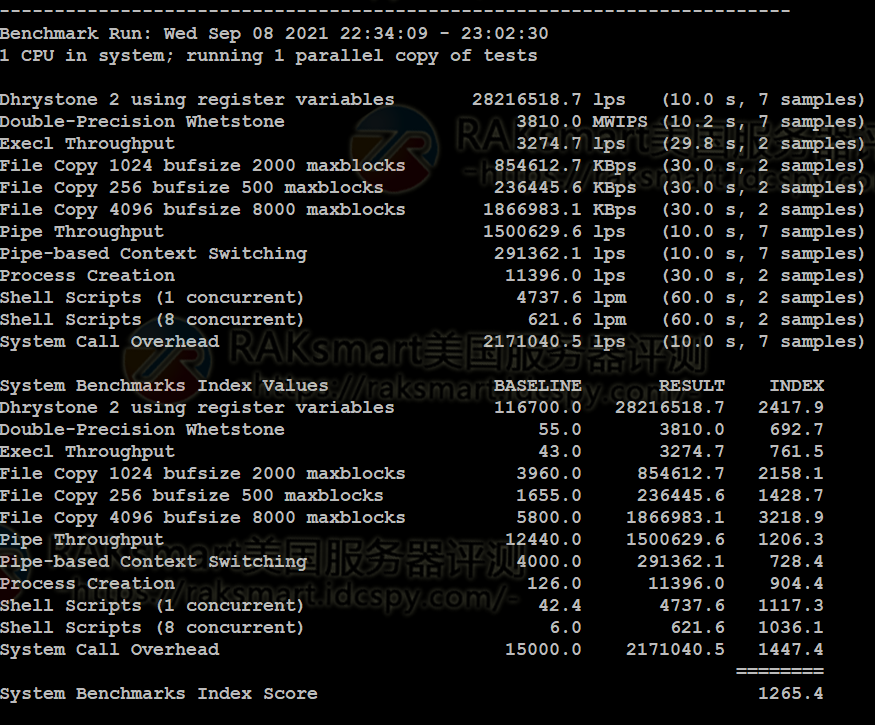The height and width of the screenshot is (725, 875).
Task: Click the value 854612.7 KBps
Action: (565, 166)
